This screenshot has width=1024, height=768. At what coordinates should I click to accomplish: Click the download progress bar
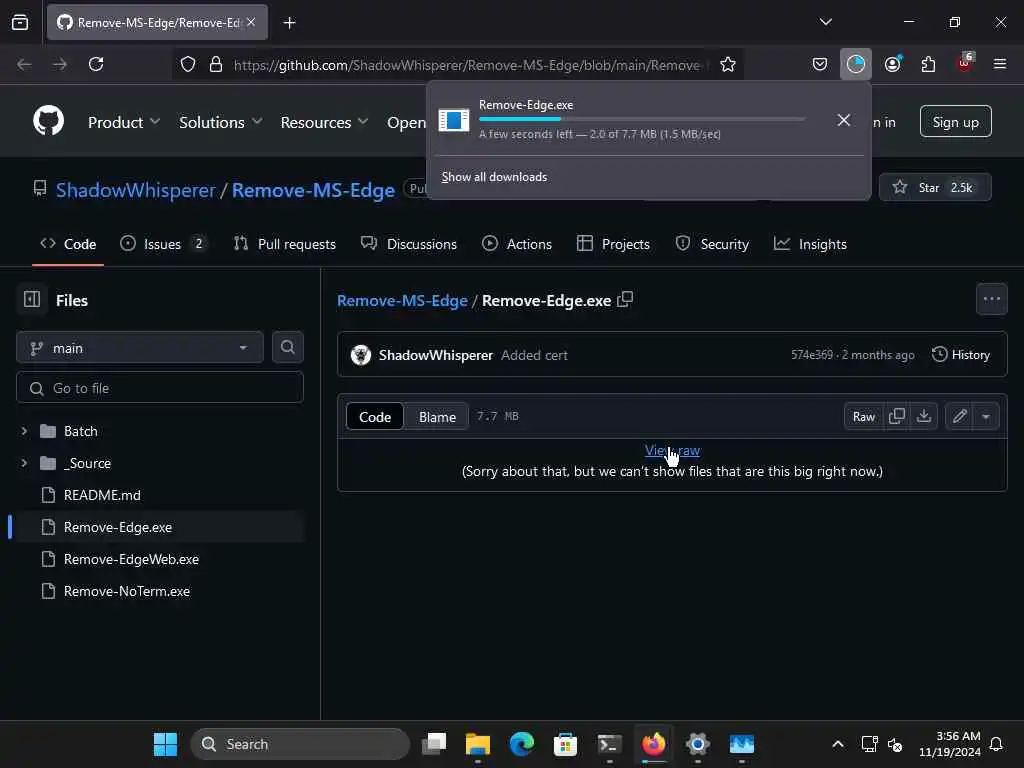coord(641,119)
